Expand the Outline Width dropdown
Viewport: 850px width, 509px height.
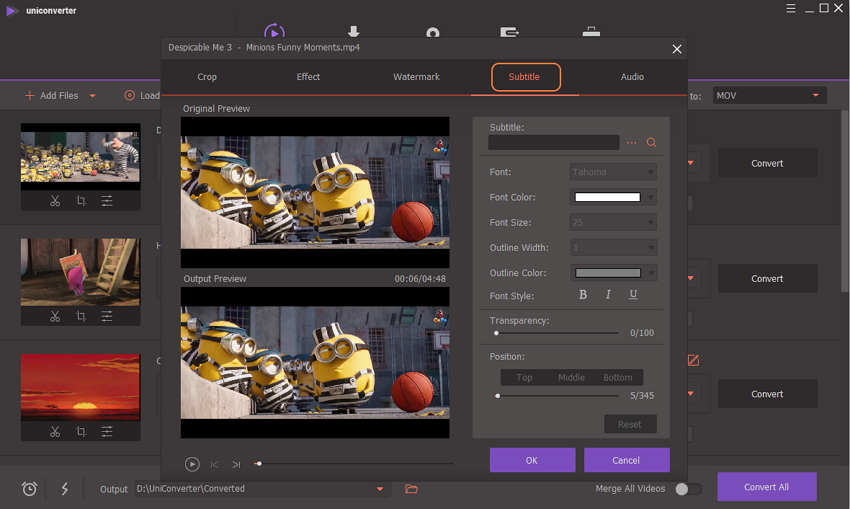click(613, 248)
